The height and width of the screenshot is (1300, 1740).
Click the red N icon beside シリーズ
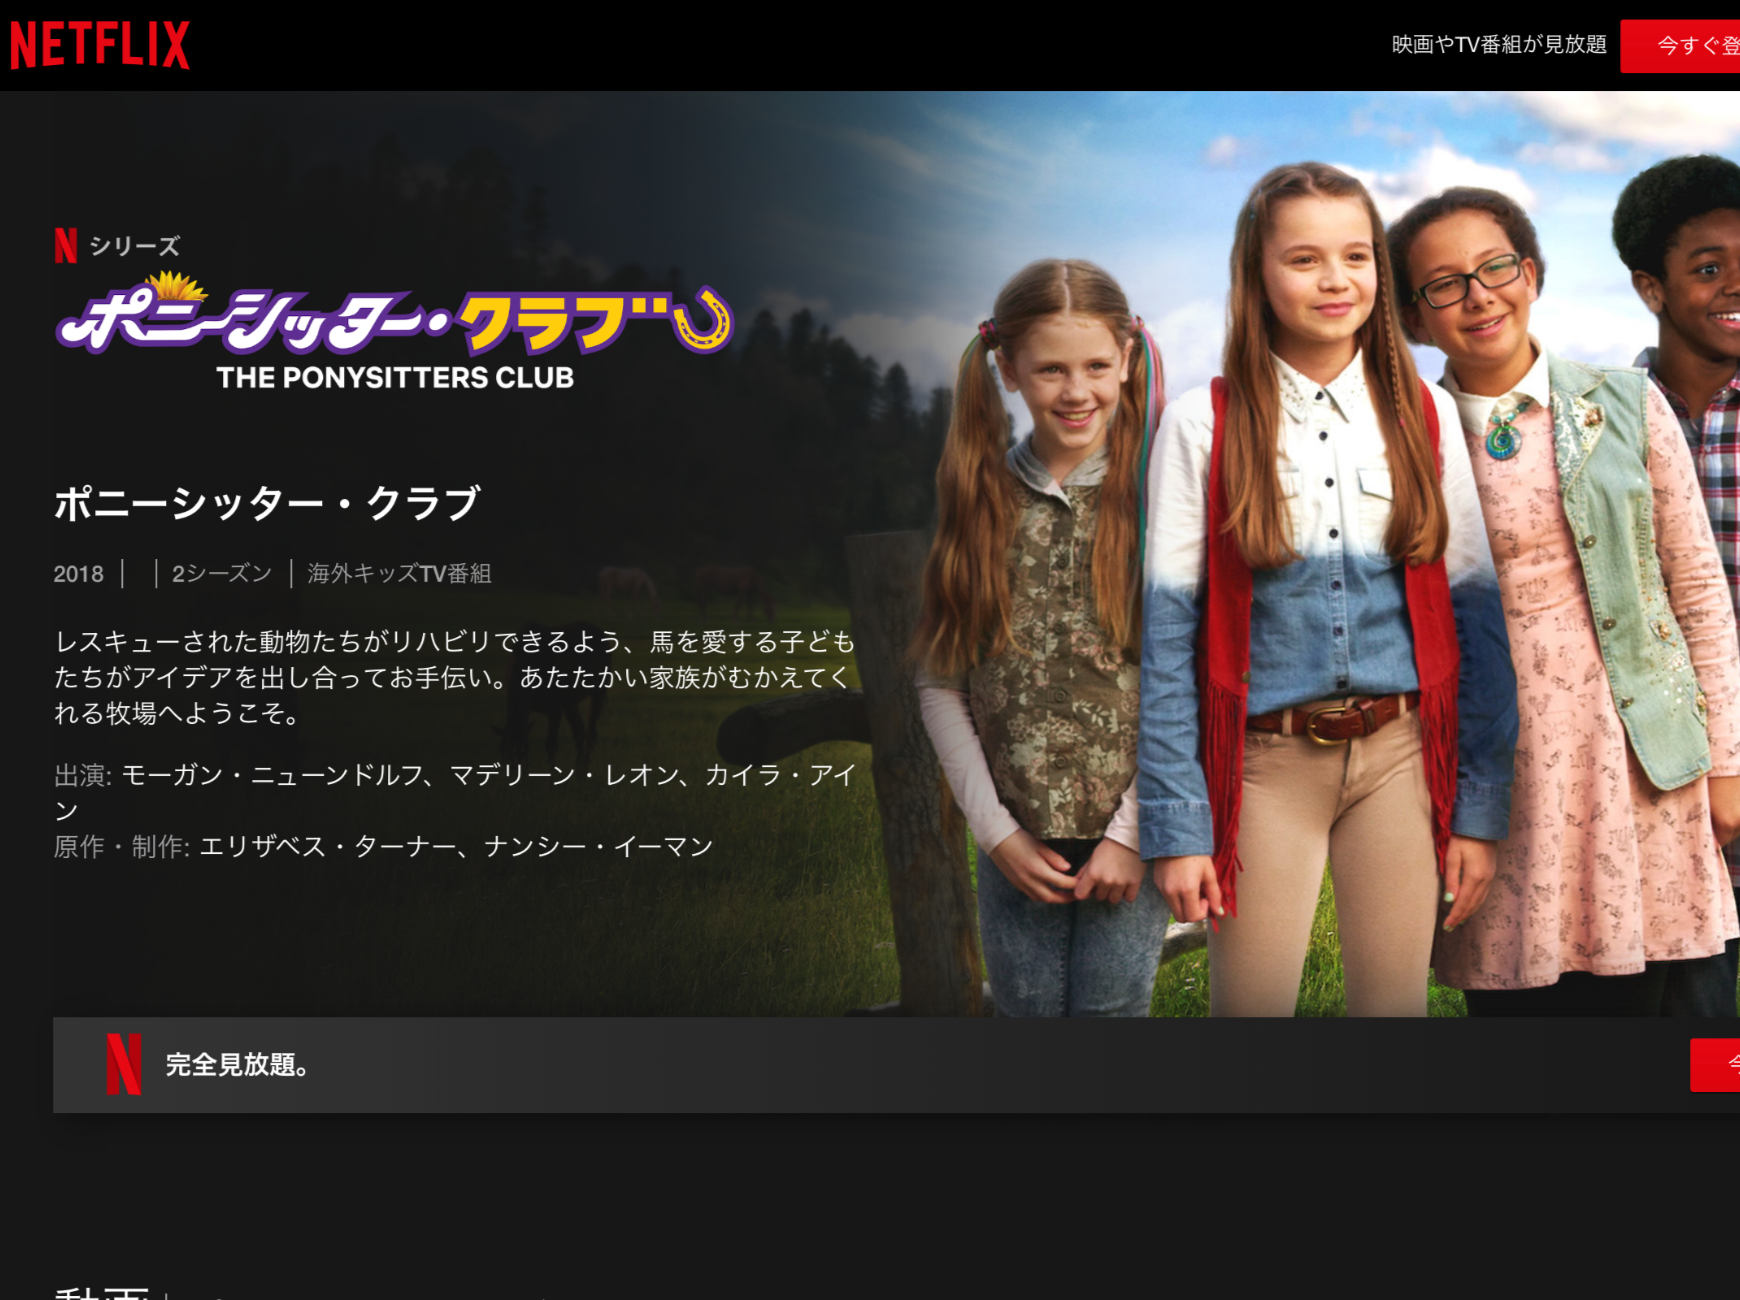66,246
